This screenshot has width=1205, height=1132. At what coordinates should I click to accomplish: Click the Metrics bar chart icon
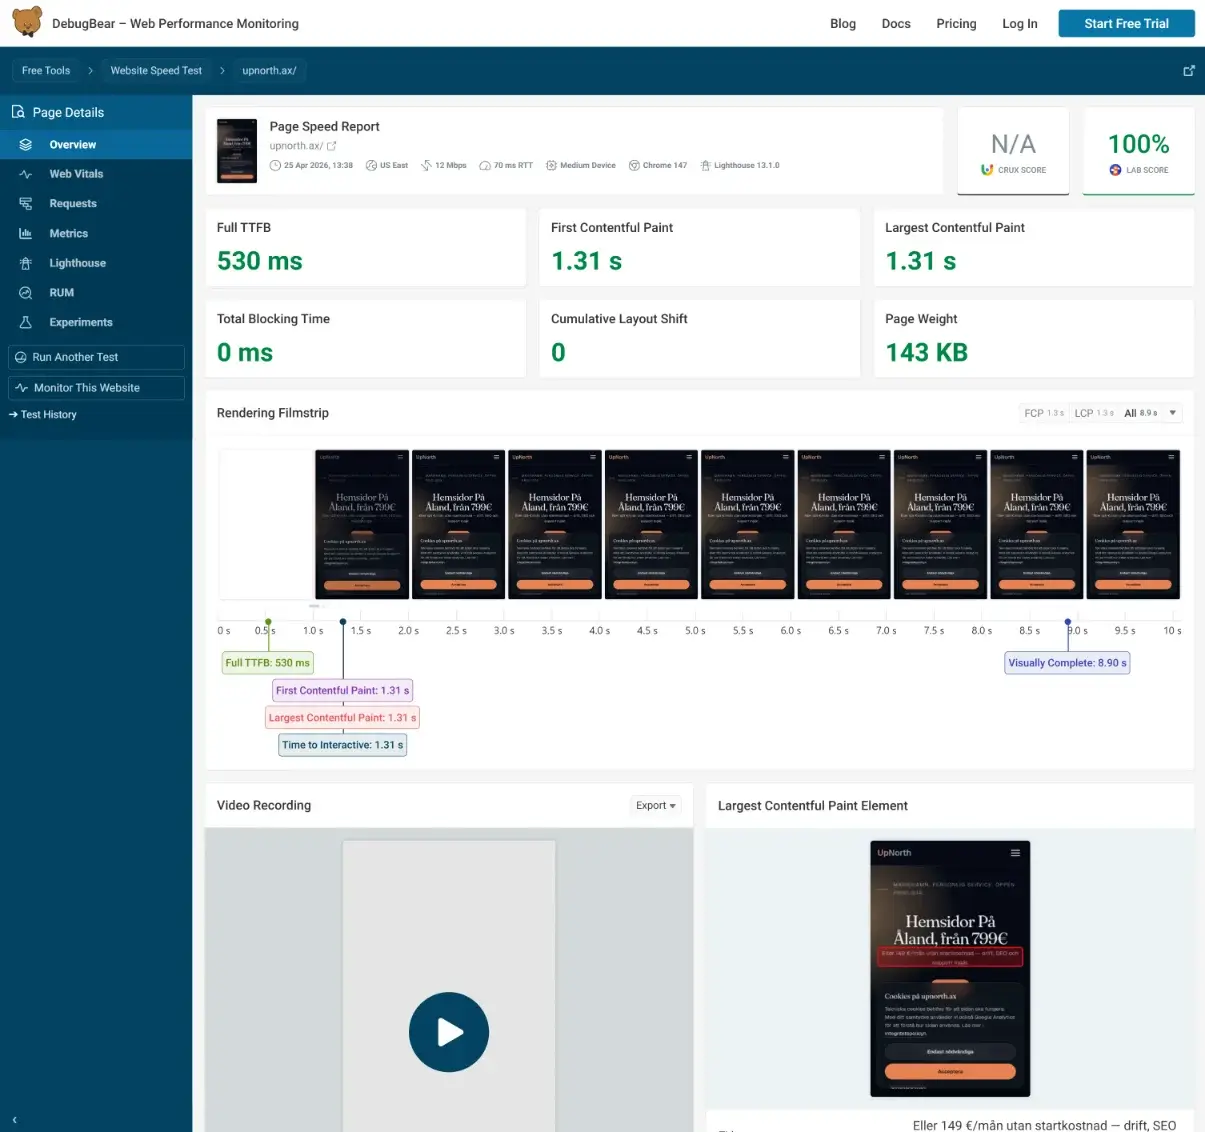[26, 233]
